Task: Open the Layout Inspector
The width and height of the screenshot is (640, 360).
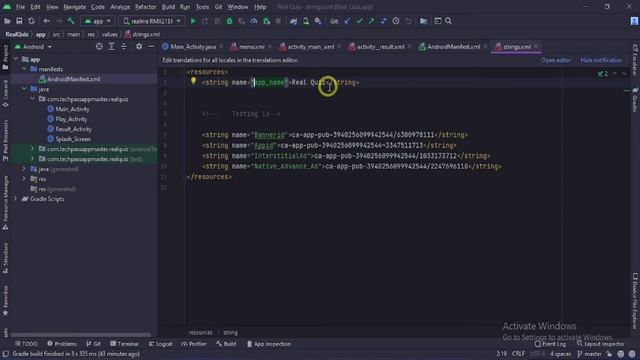Action: click(x=600, y=344)
